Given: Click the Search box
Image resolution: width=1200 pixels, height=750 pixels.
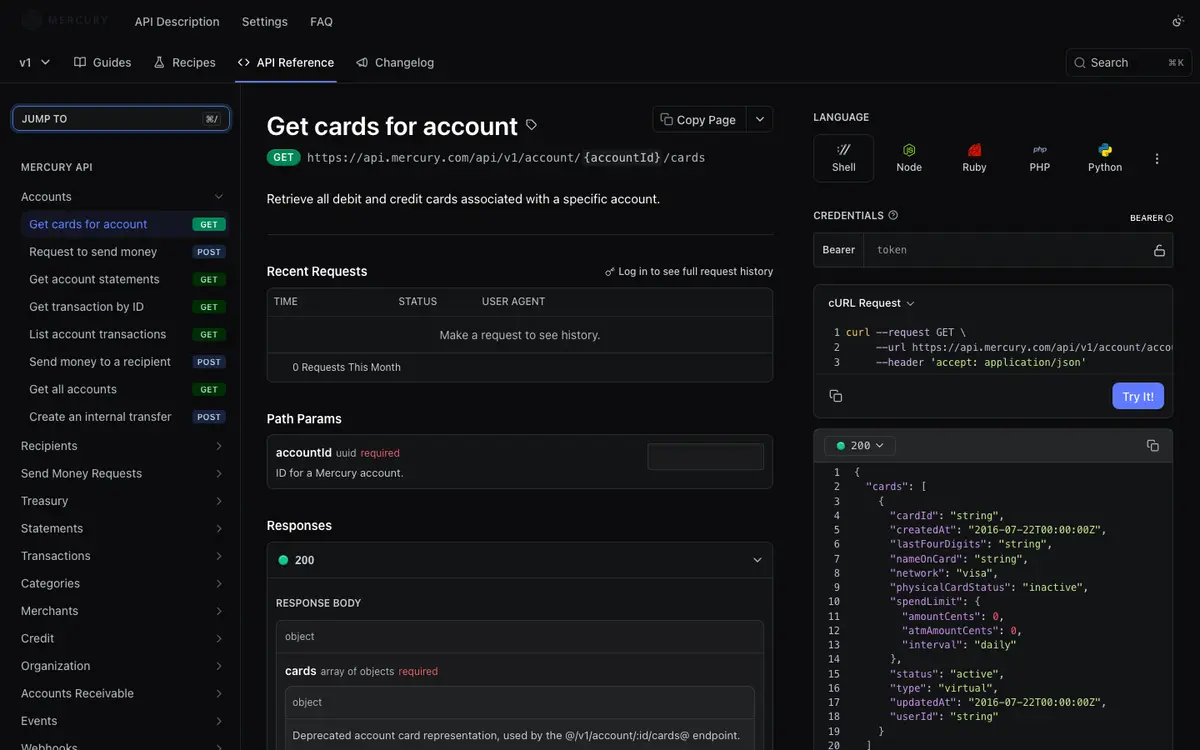Looking at the screenshot, I should pos(1128,62).
